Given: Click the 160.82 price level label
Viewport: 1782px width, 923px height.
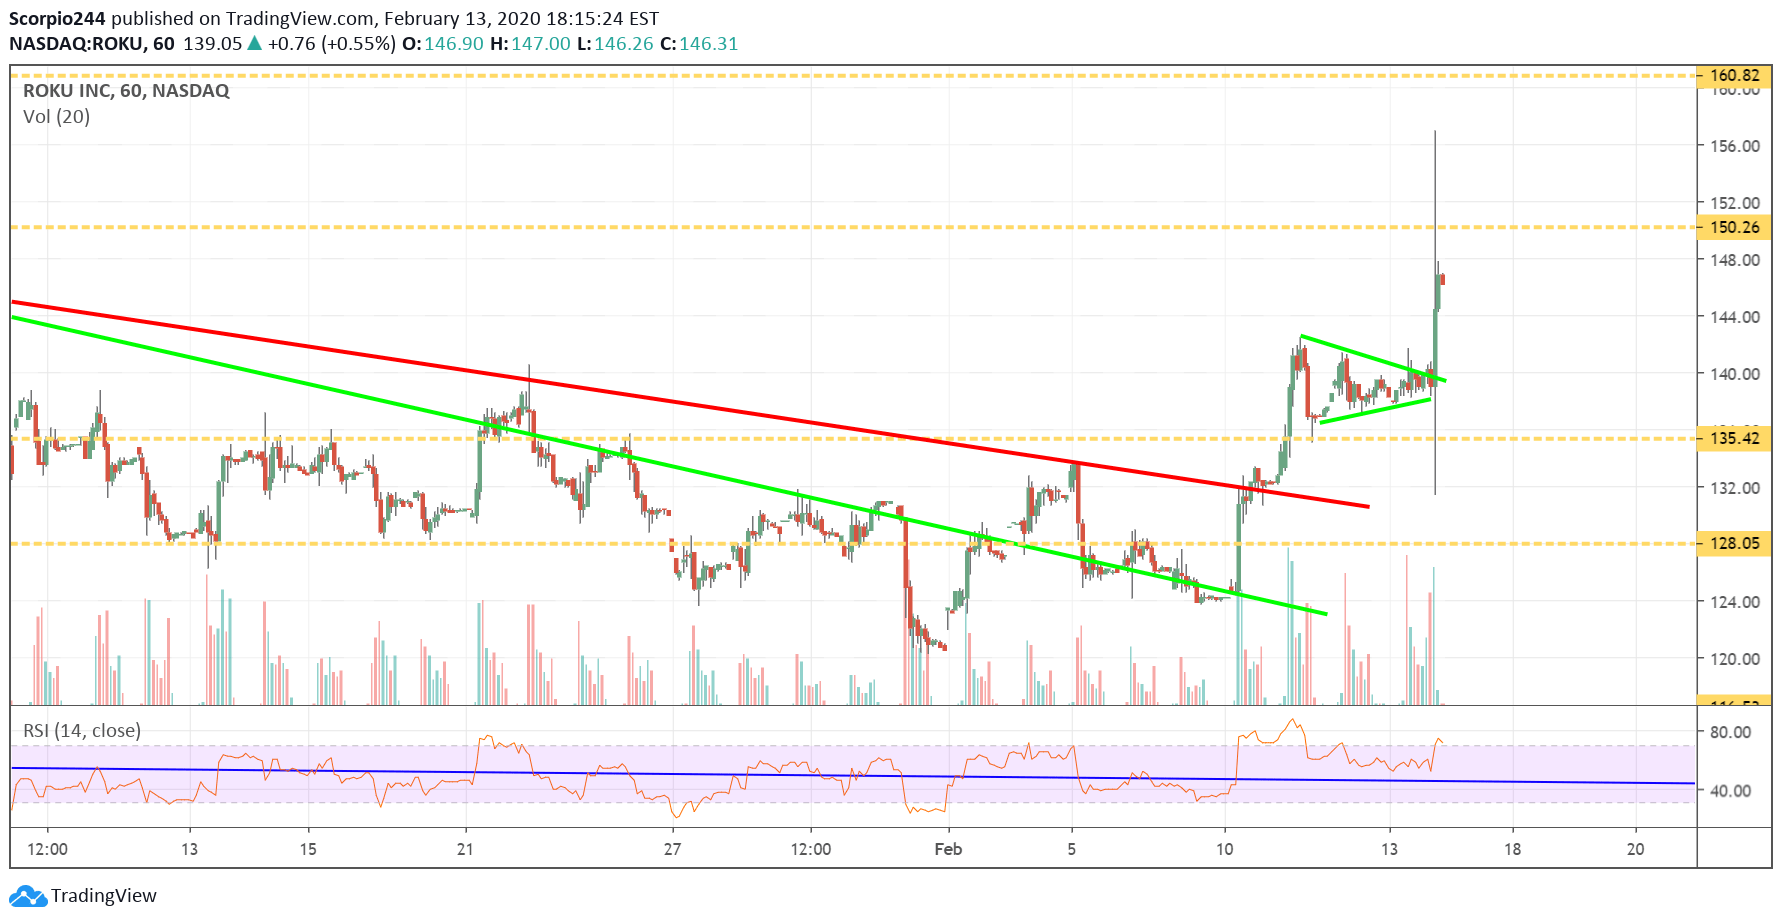Looking at the screenshot, I should coord(1734,76).
